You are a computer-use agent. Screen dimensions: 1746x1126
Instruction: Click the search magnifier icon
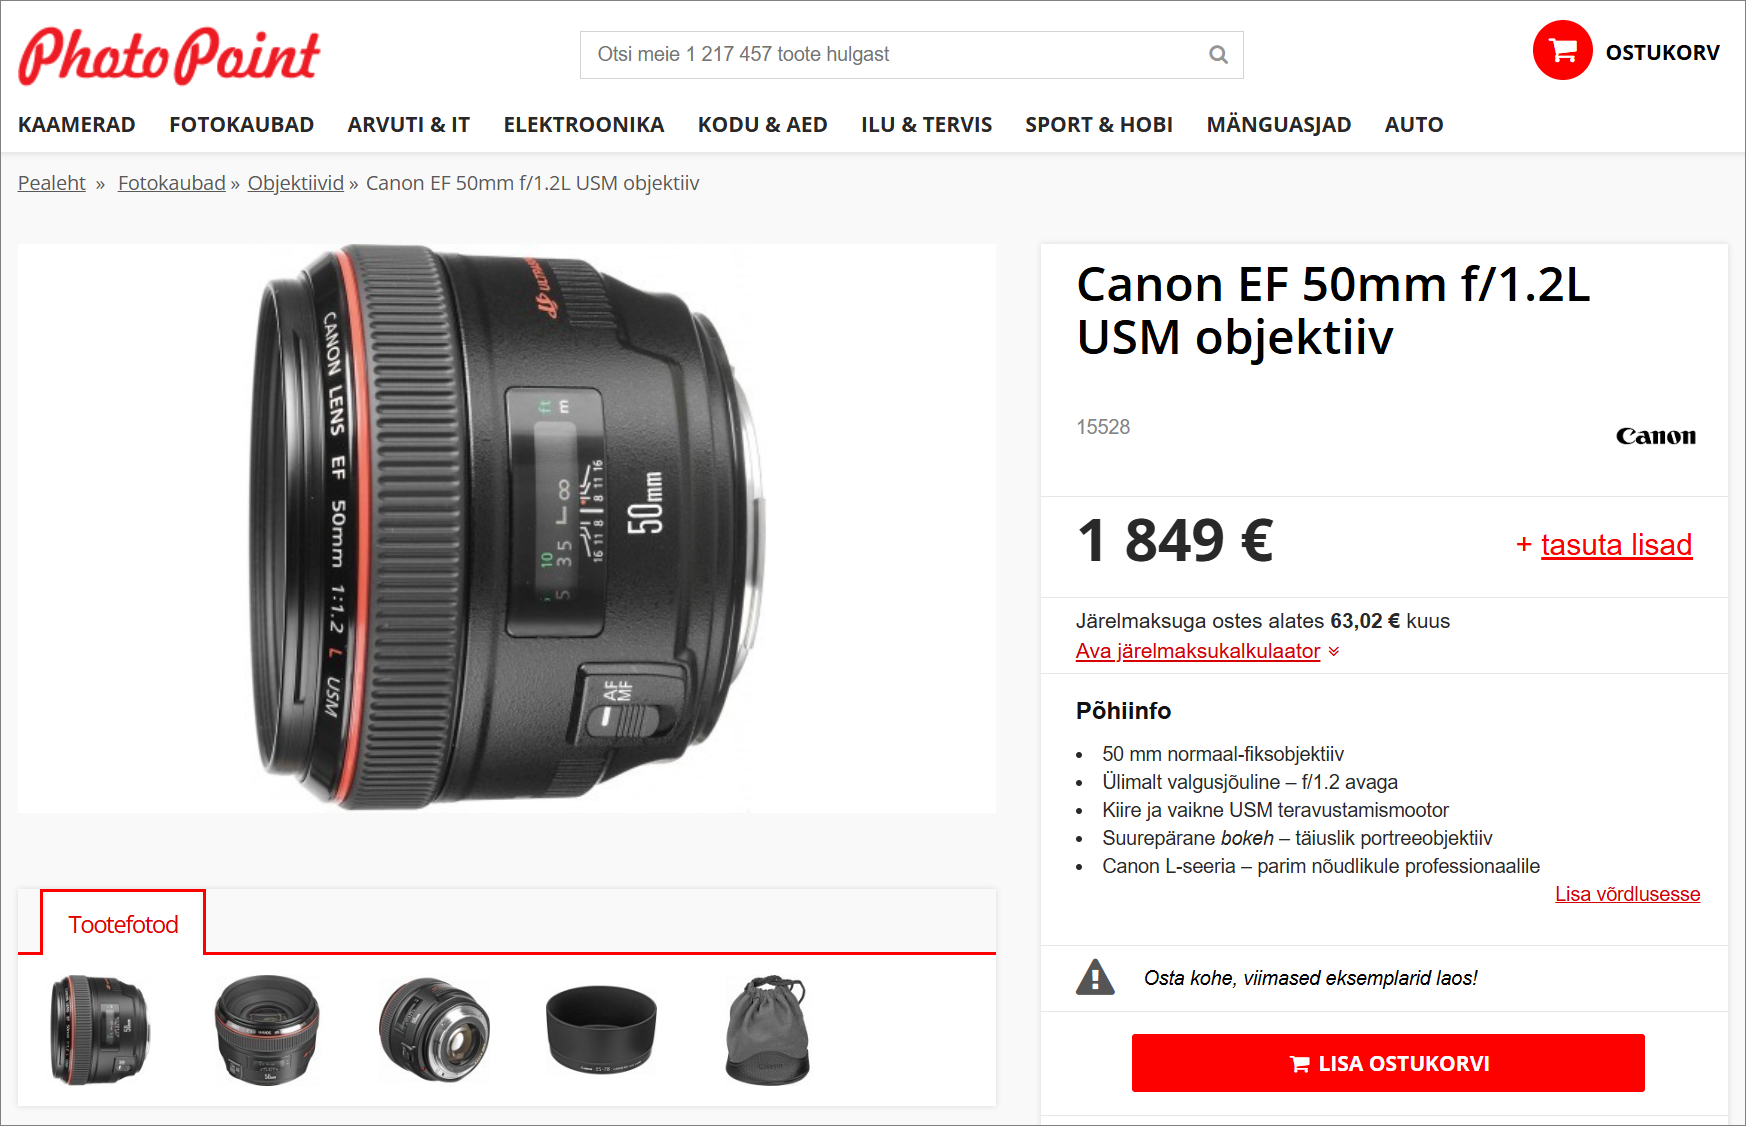point(1218,55)
